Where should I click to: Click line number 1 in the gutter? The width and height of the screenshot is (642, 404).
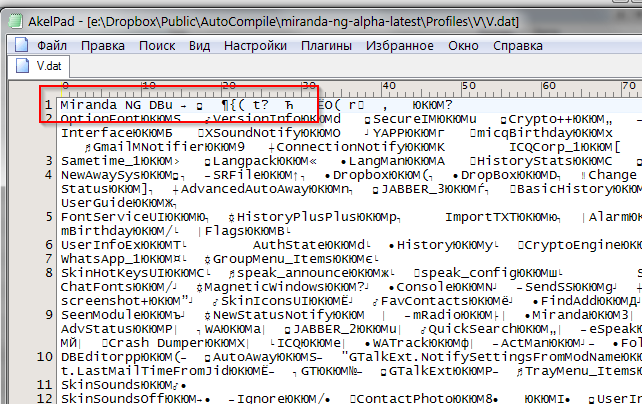(x=48, y=105)
